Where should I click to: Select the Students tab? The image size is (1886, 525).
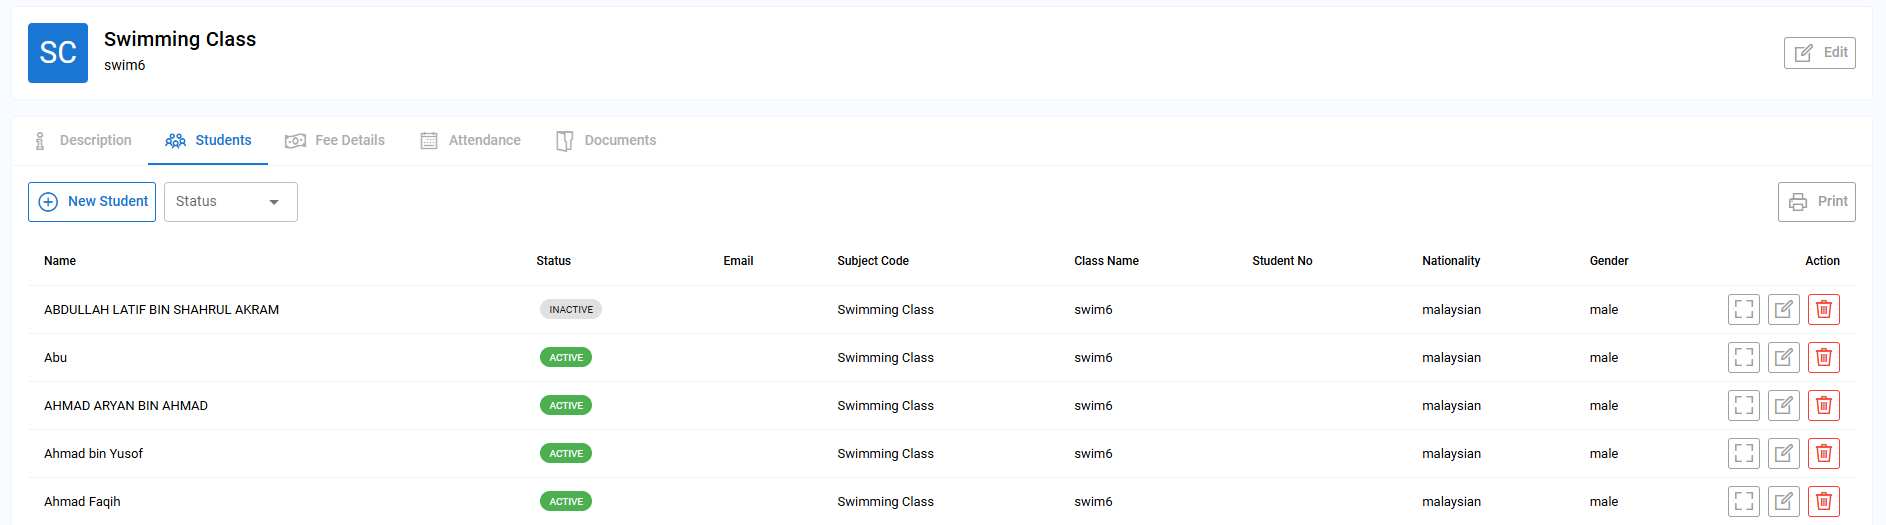208,141
